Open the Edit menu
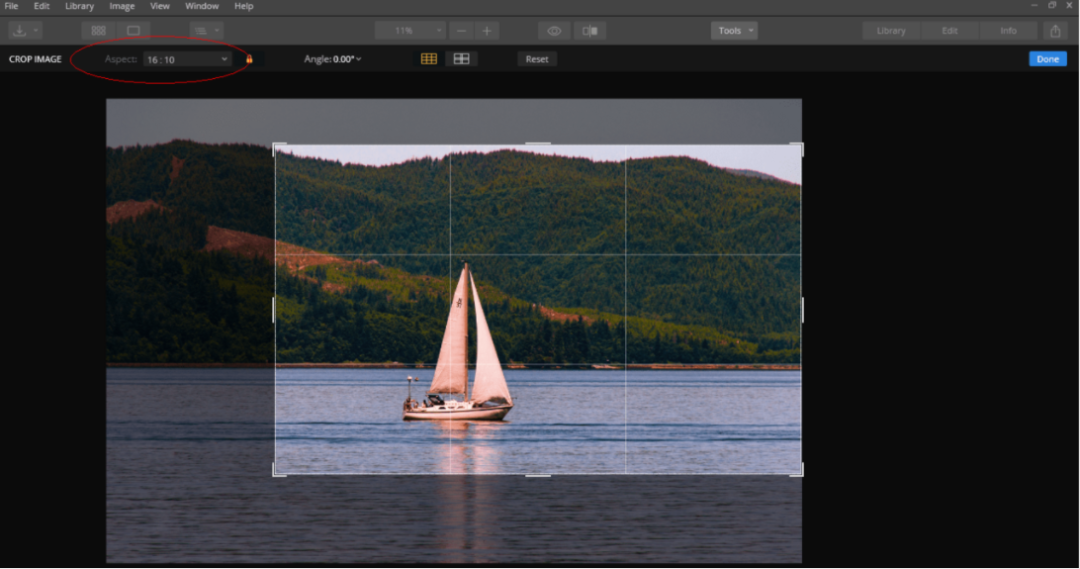This screenshot has height=569, width=1080. click(41, 6)
